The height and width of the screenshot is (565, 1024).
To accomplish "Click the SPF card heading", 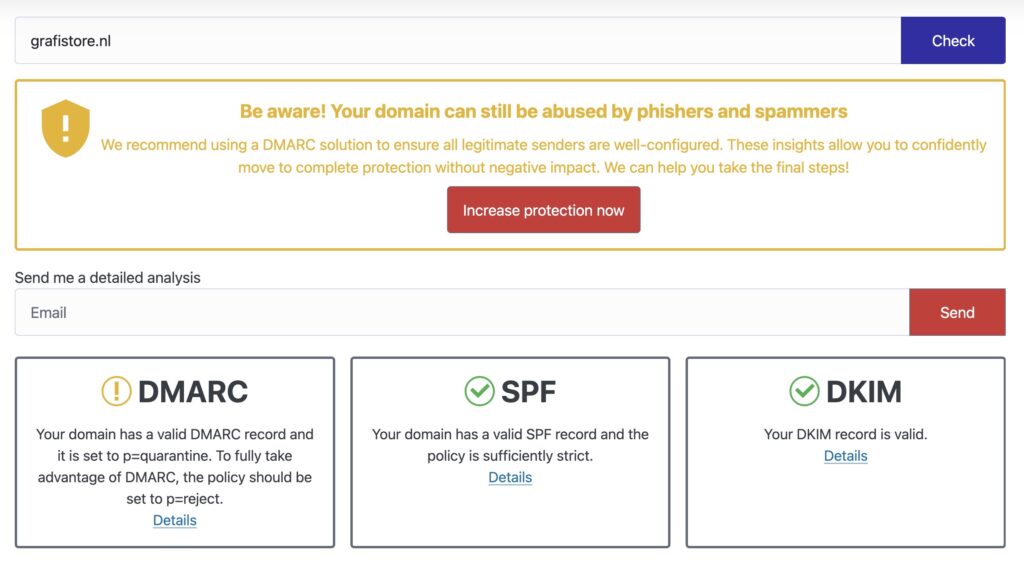I will coord(528,391).
